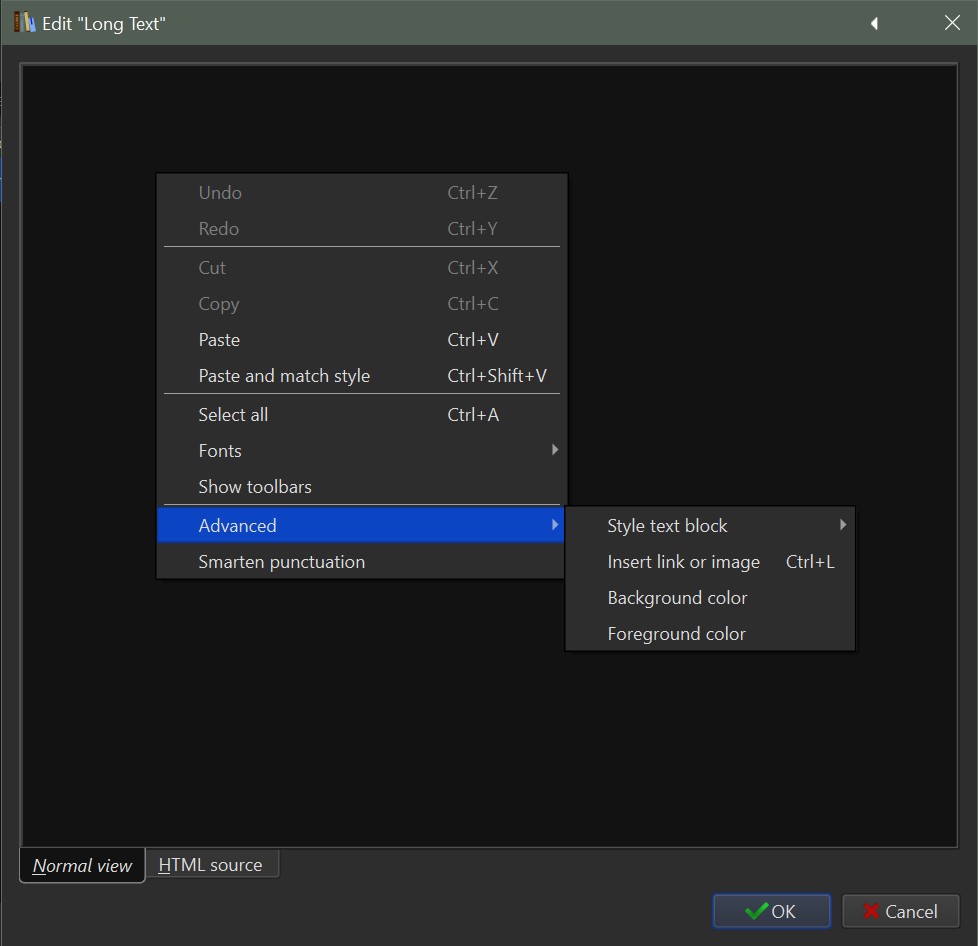This screenshot has height=946, width=978.
Task: Click the disabled Undo entry
Action: point(361,193)
